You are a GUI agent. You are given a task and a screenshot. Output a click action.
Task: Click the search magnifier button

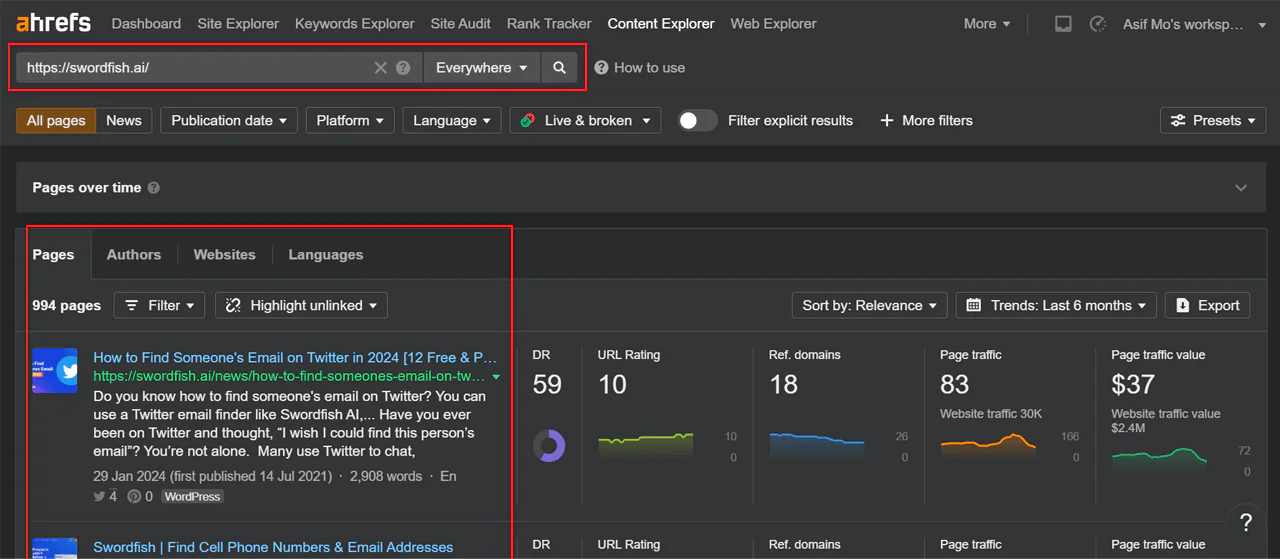559,68
